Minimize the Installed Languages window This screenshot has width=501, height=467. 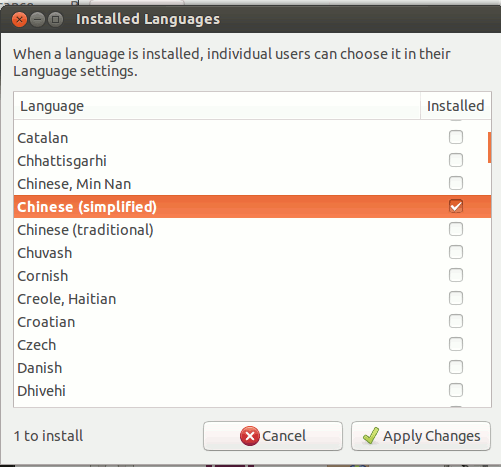pos(37,20)
